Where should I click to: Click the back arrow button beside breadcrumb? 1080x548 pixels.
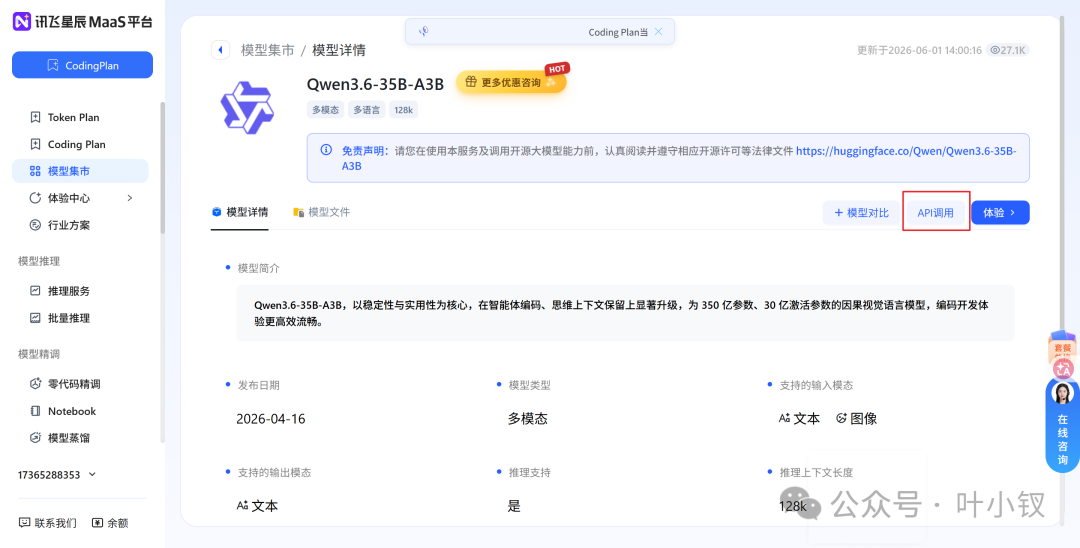[220, 50]
